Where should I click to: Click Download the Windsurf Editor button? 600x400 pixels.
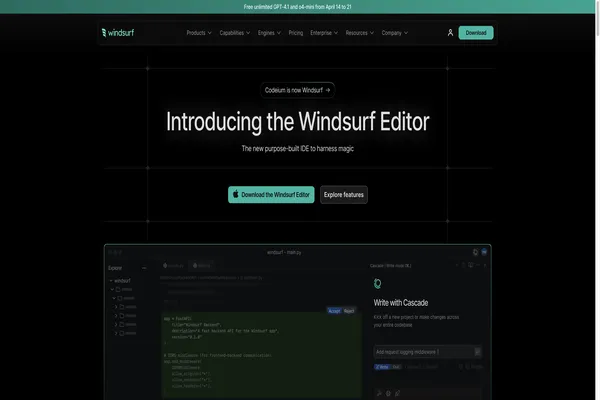click(271, 195)
